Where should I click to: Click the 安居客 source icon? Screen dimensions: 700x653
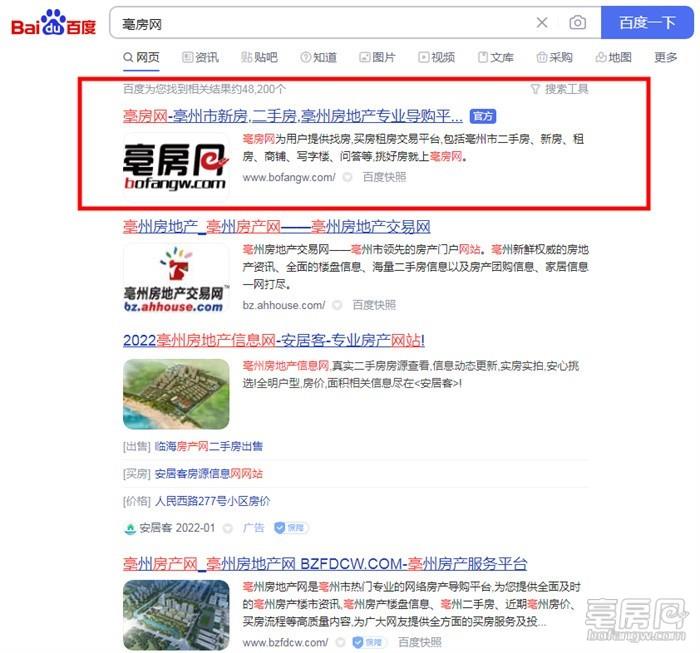pyautogui.click(x=130, y=528)
